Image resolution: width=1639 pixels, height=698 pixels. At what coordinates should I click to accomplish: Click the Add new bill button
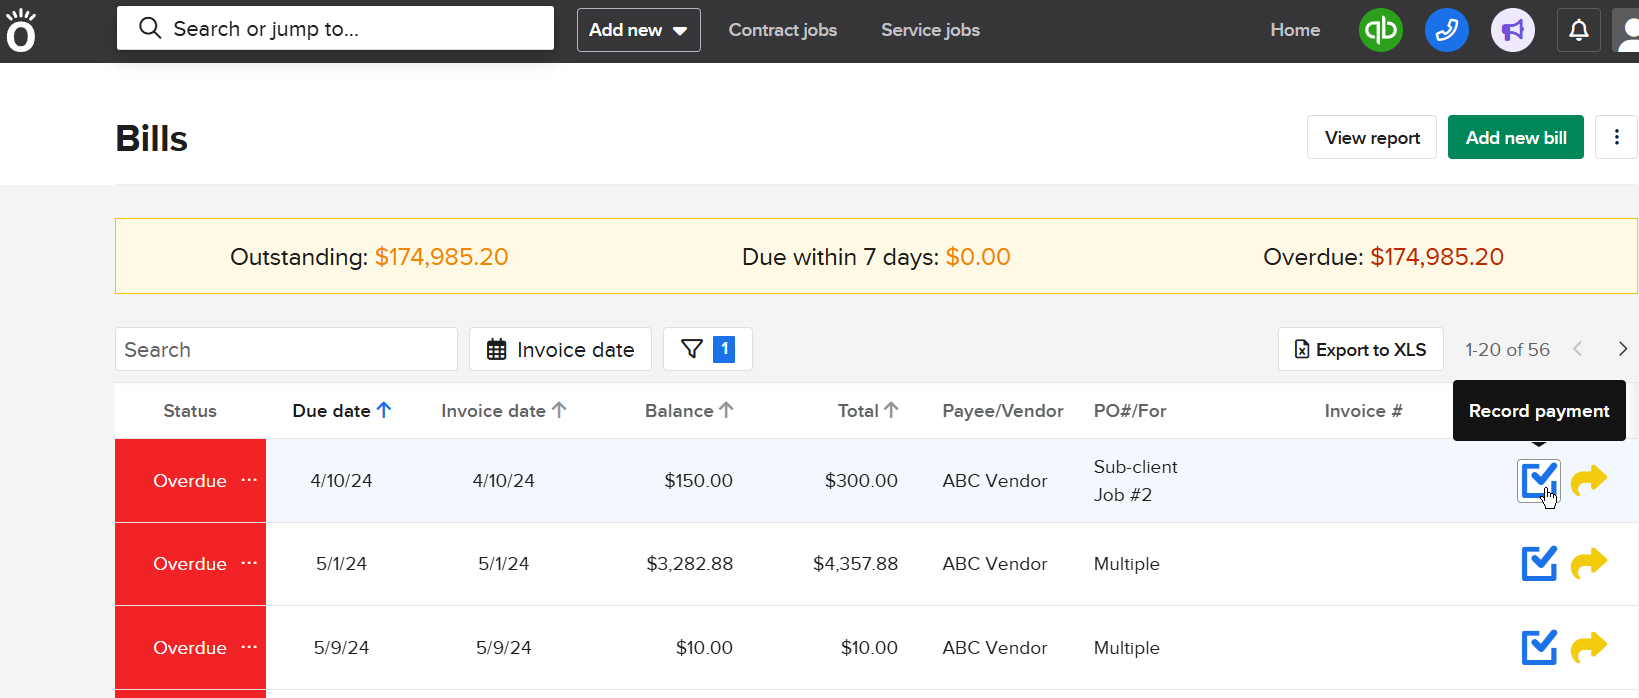[x=1515, y=137]
